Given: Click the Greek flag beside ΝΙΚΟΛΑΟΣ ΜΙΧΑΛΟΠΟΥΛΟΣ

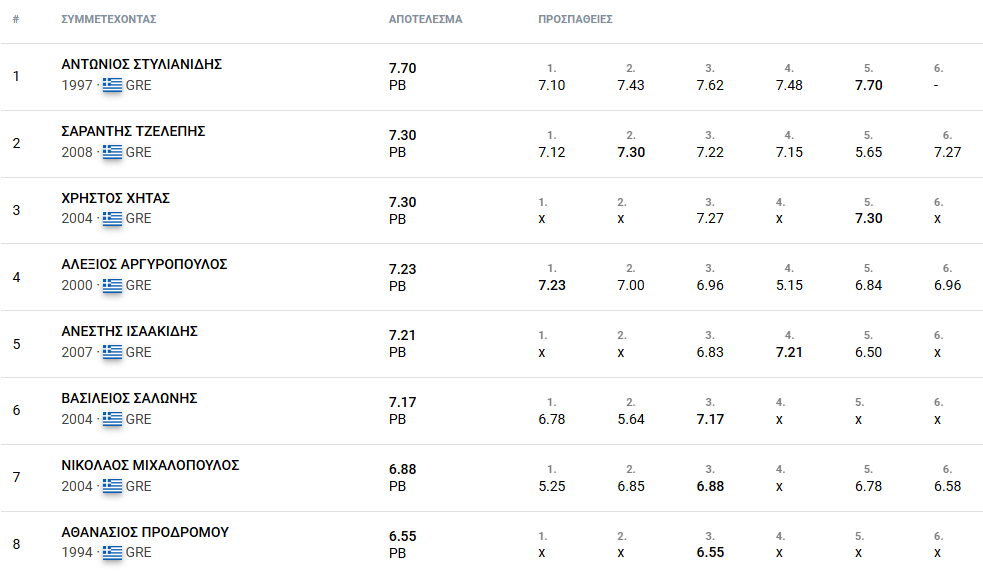Looking at the screenshot, I should point(112,486).
